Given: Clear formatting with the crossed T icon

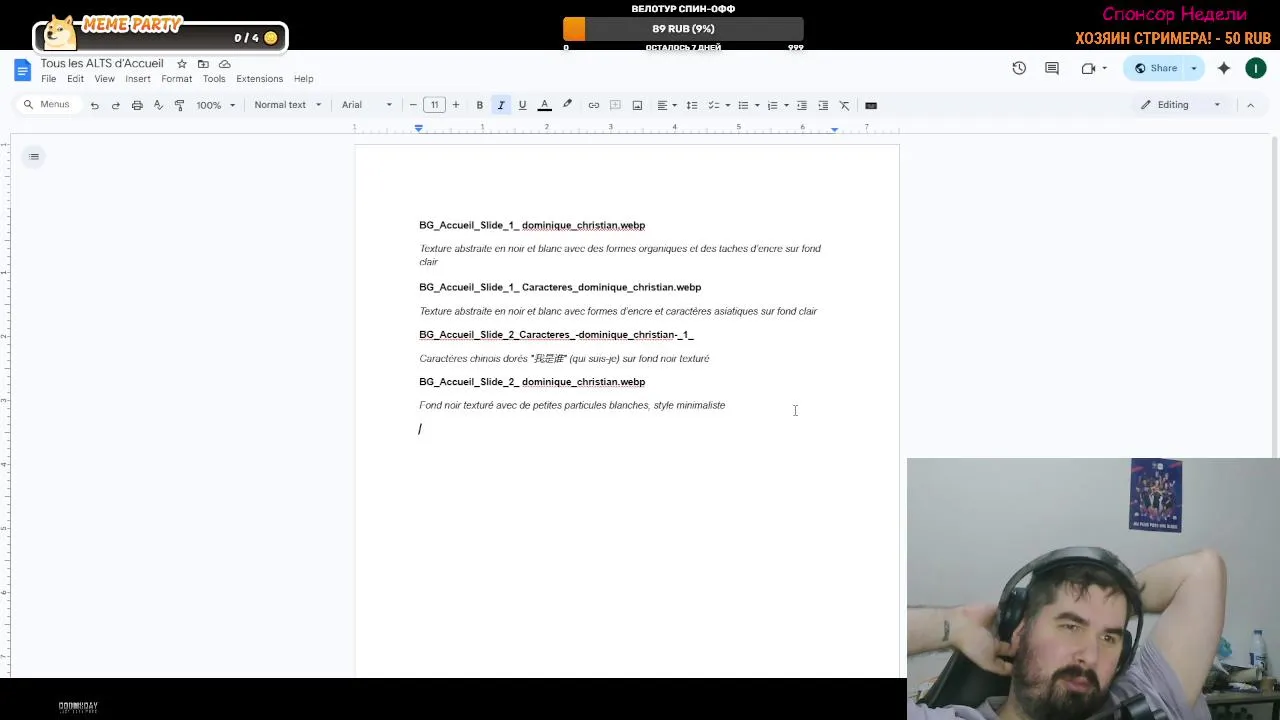Looking at the screenshot, I should click(x=844, y=105).
